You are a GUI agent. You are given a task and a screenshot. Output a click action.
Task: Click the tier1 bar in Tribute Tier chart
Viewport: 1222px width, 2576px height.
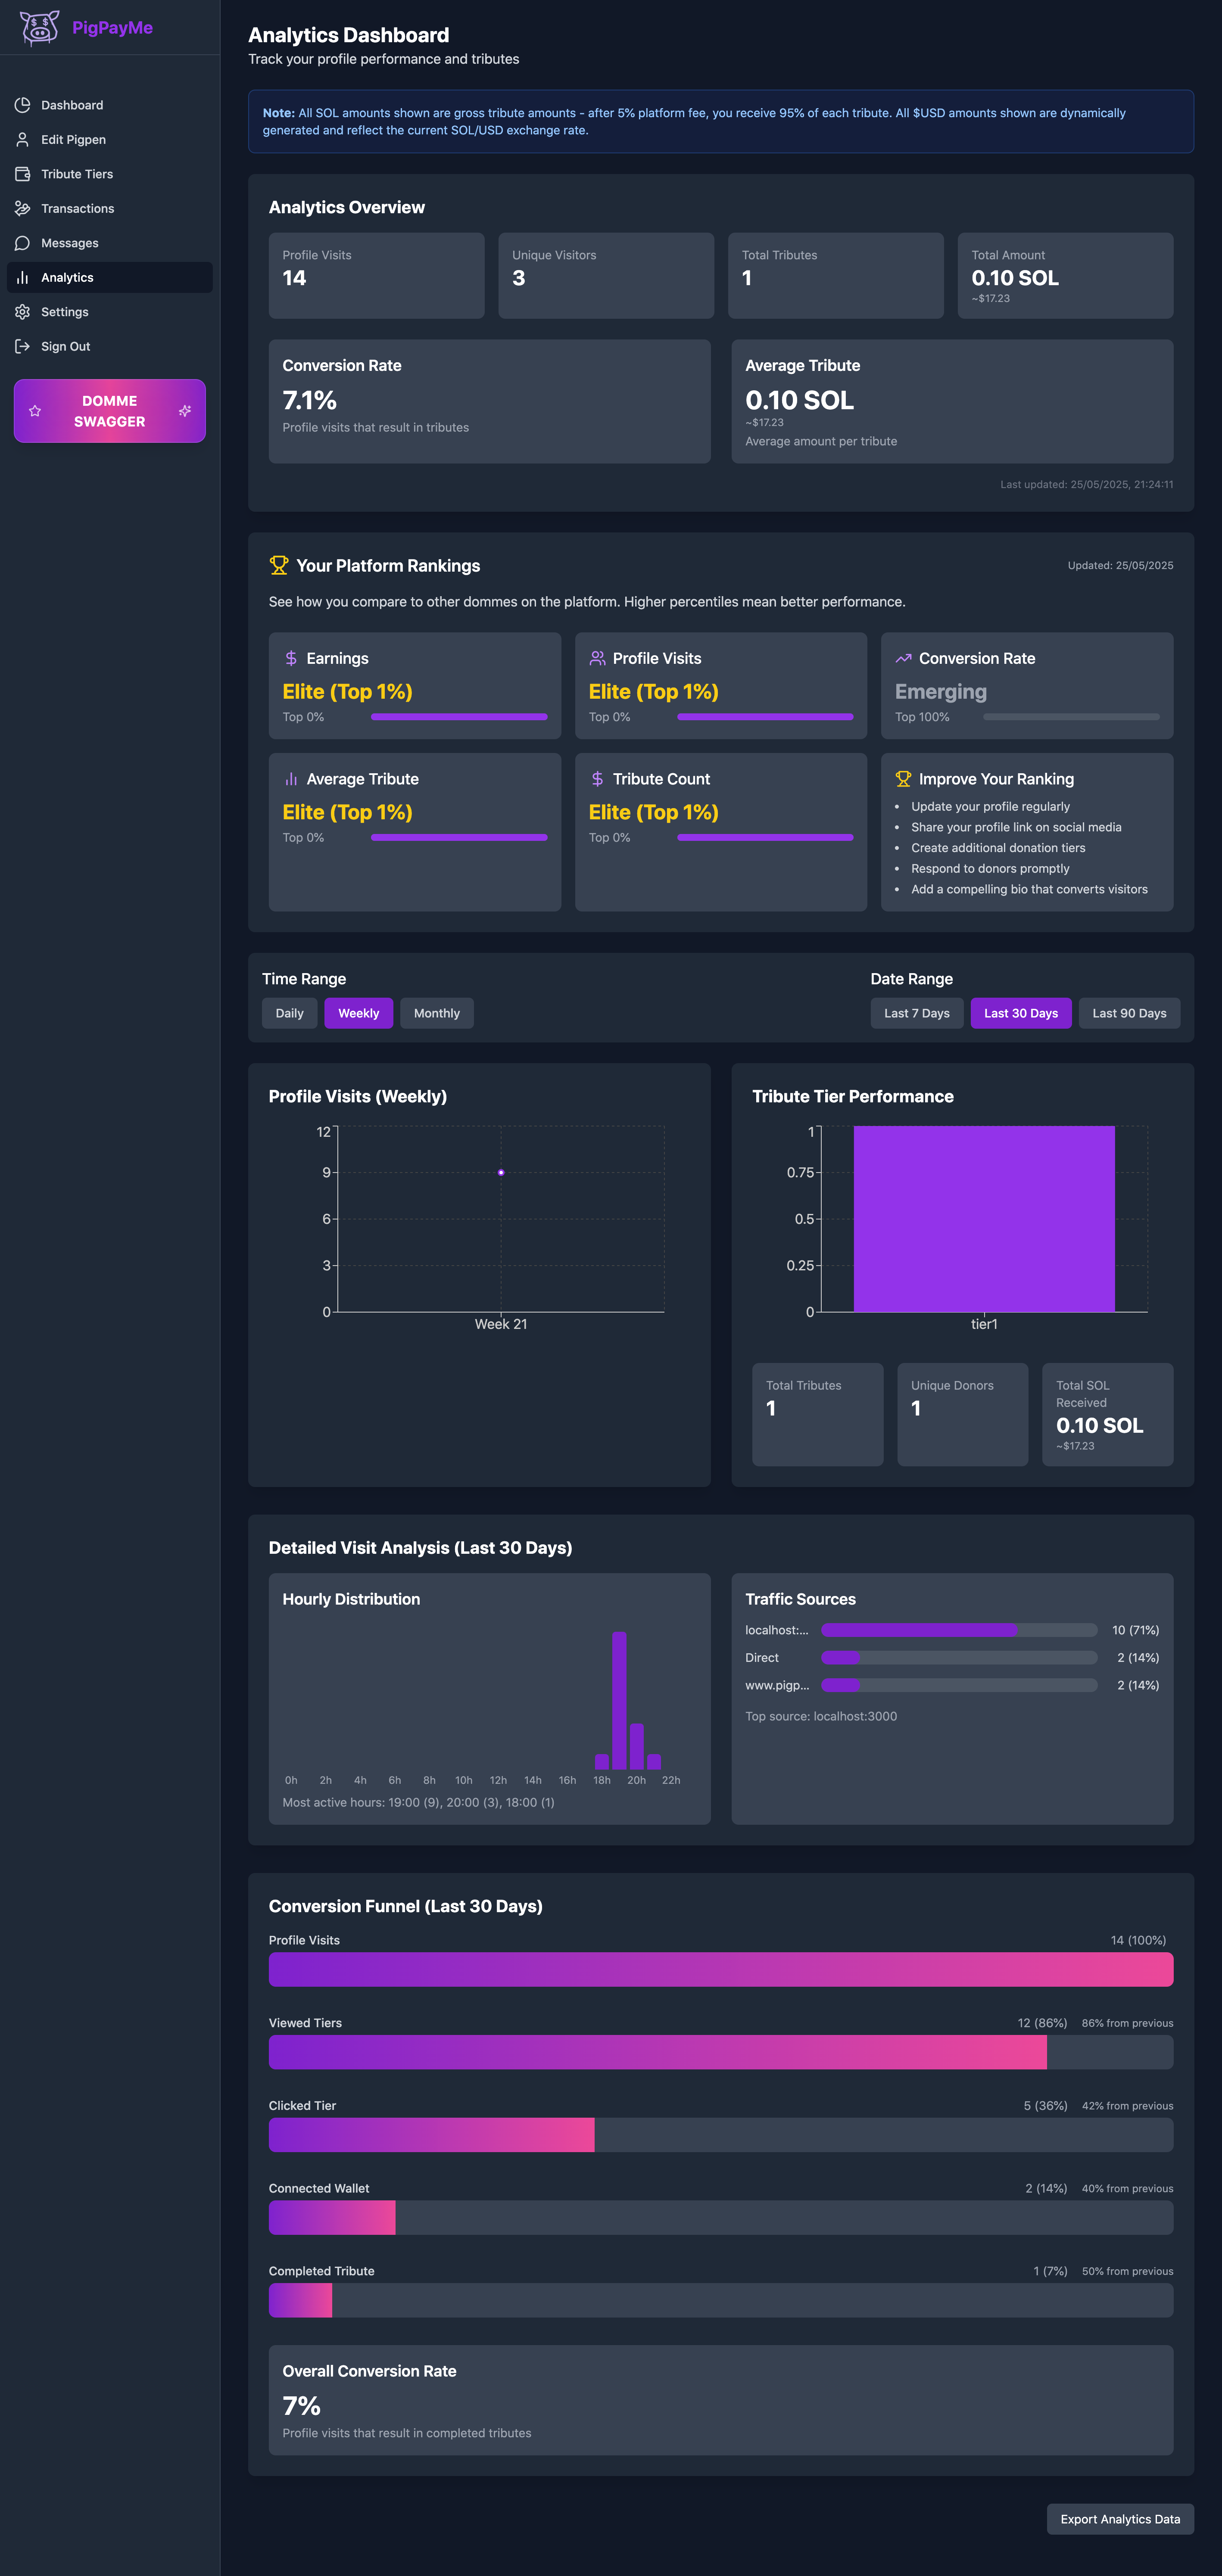coord(984,1219)
